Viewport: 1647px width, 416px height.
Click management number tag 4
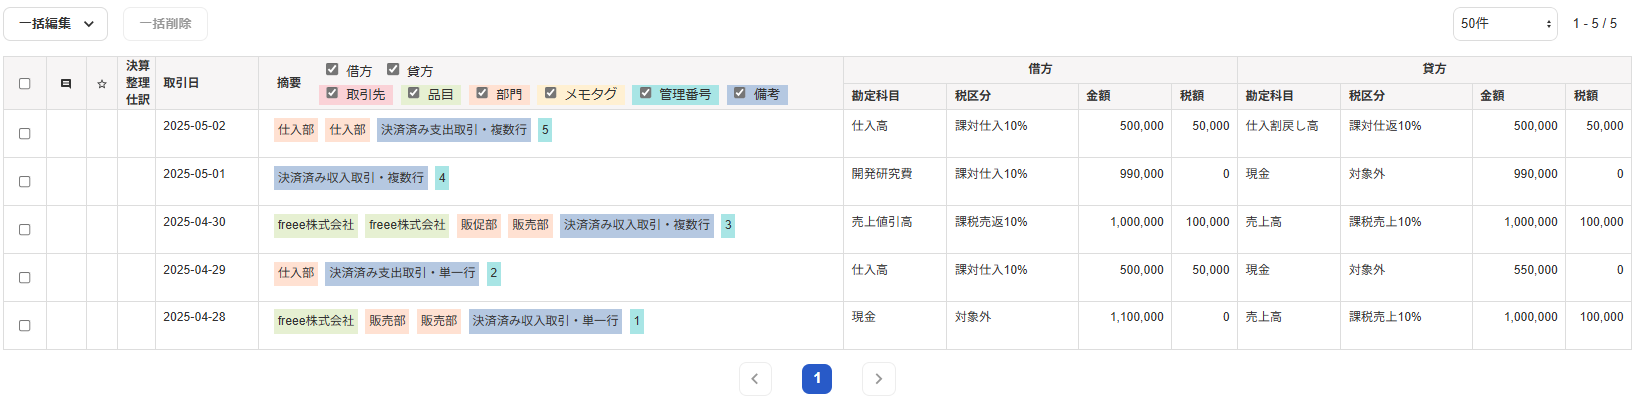tap(442, 178)
